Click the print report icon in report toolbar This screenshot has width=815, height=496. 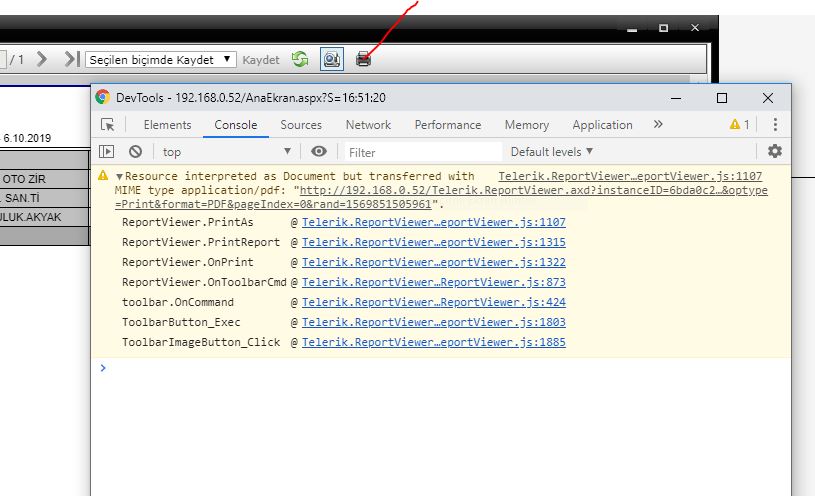click(363, 59)
